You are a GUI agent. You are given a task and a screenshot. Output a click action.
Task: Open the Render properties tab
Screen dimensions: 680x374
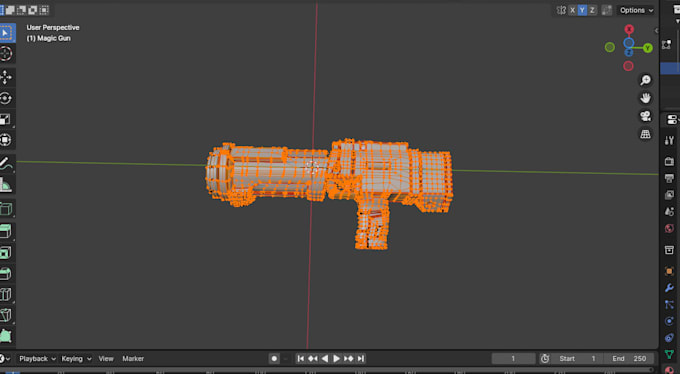[669, 161]
